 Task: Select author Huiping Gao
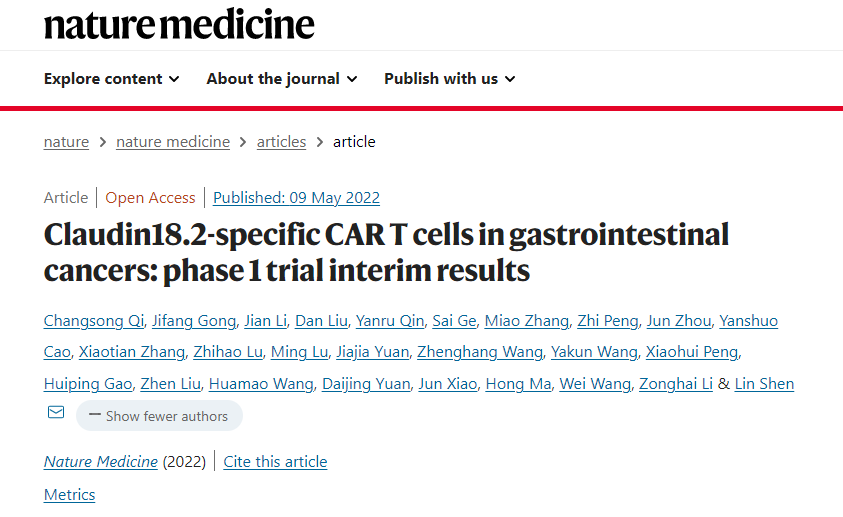(88, 384)
